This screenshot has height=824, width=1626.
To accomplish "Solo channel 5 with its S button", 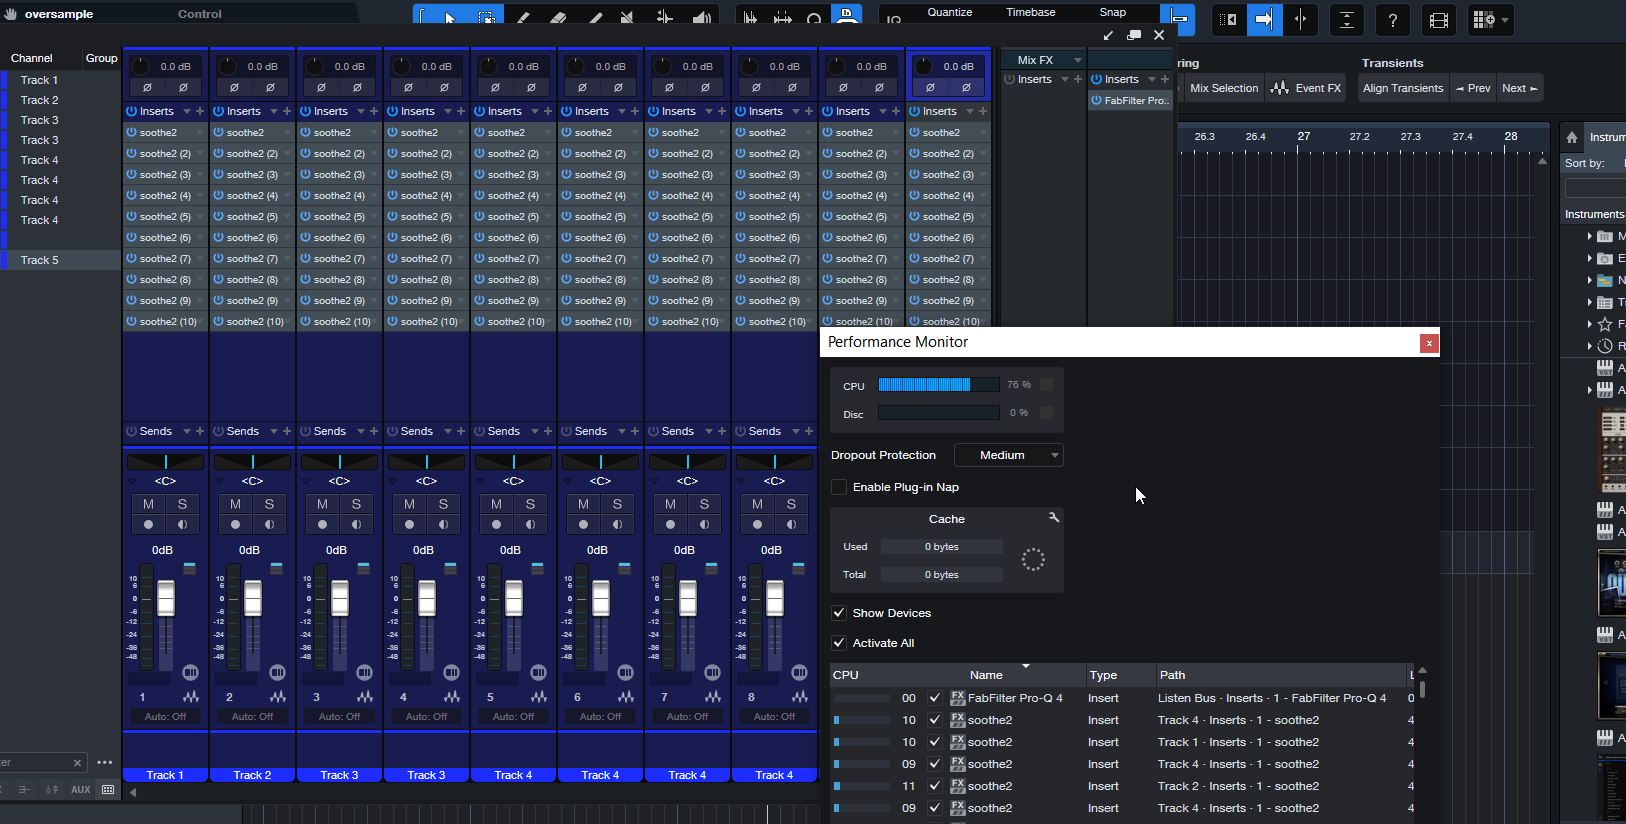I will [x=530, y=504].
